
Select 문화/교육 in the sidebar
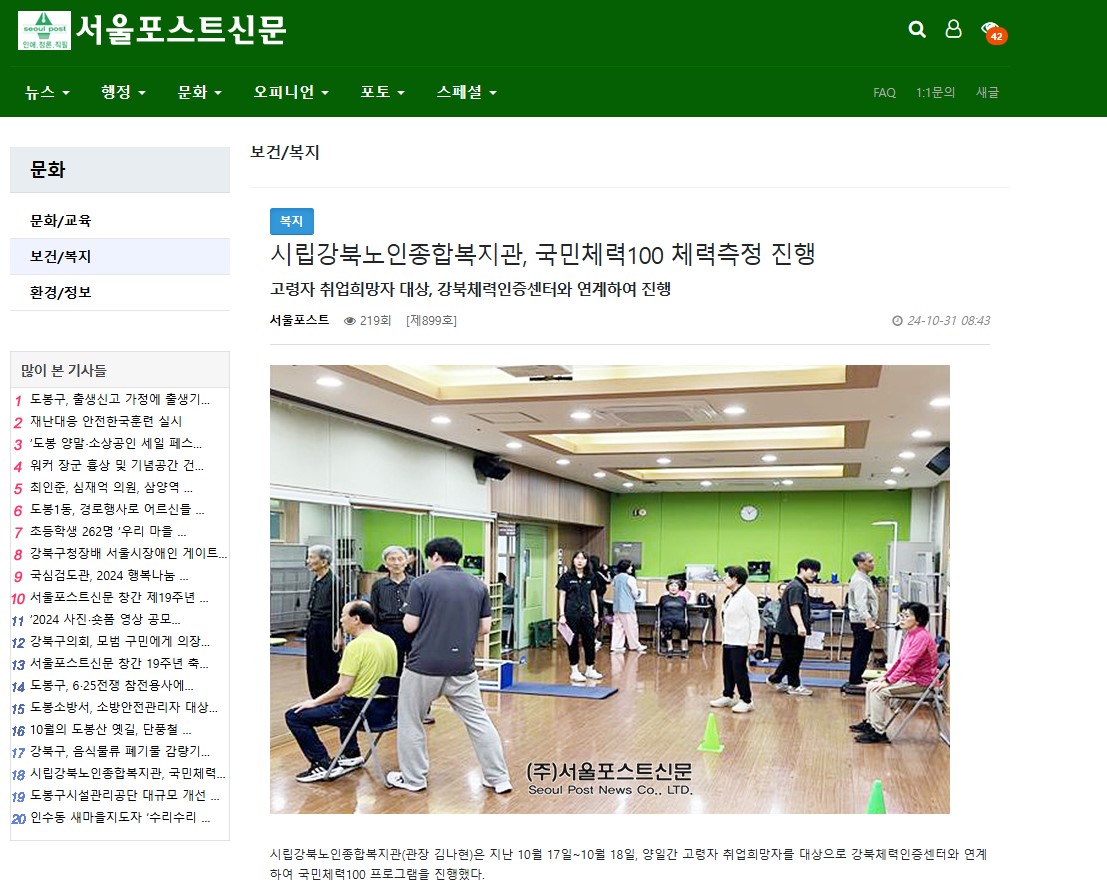(60, 220)
